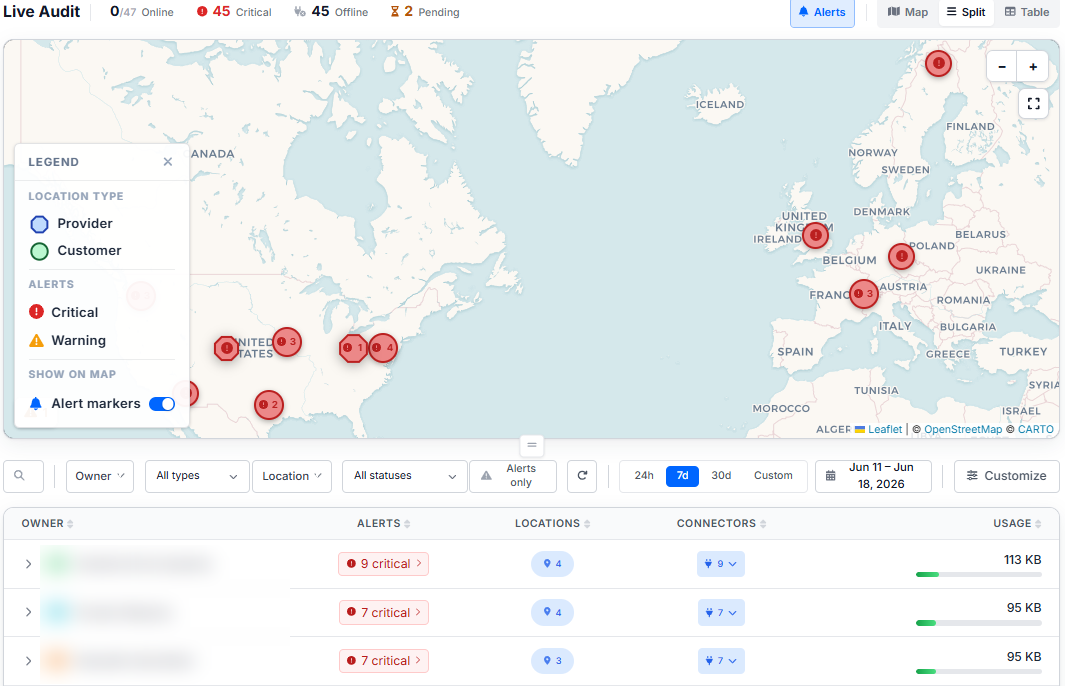Sort table by Locations column
Screen dimensions: 1065x686
click(552, 524)
